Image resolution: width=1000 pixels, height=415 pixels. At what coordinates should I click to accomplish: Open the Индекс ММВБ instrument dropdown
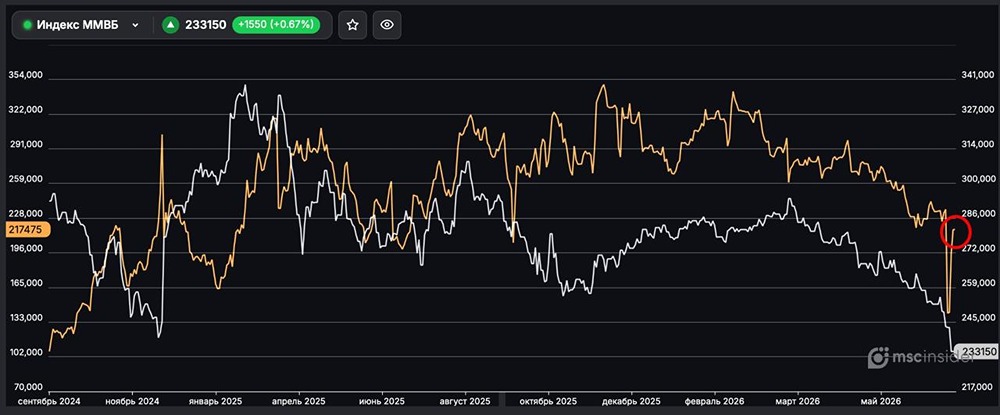tap(82, 25)
